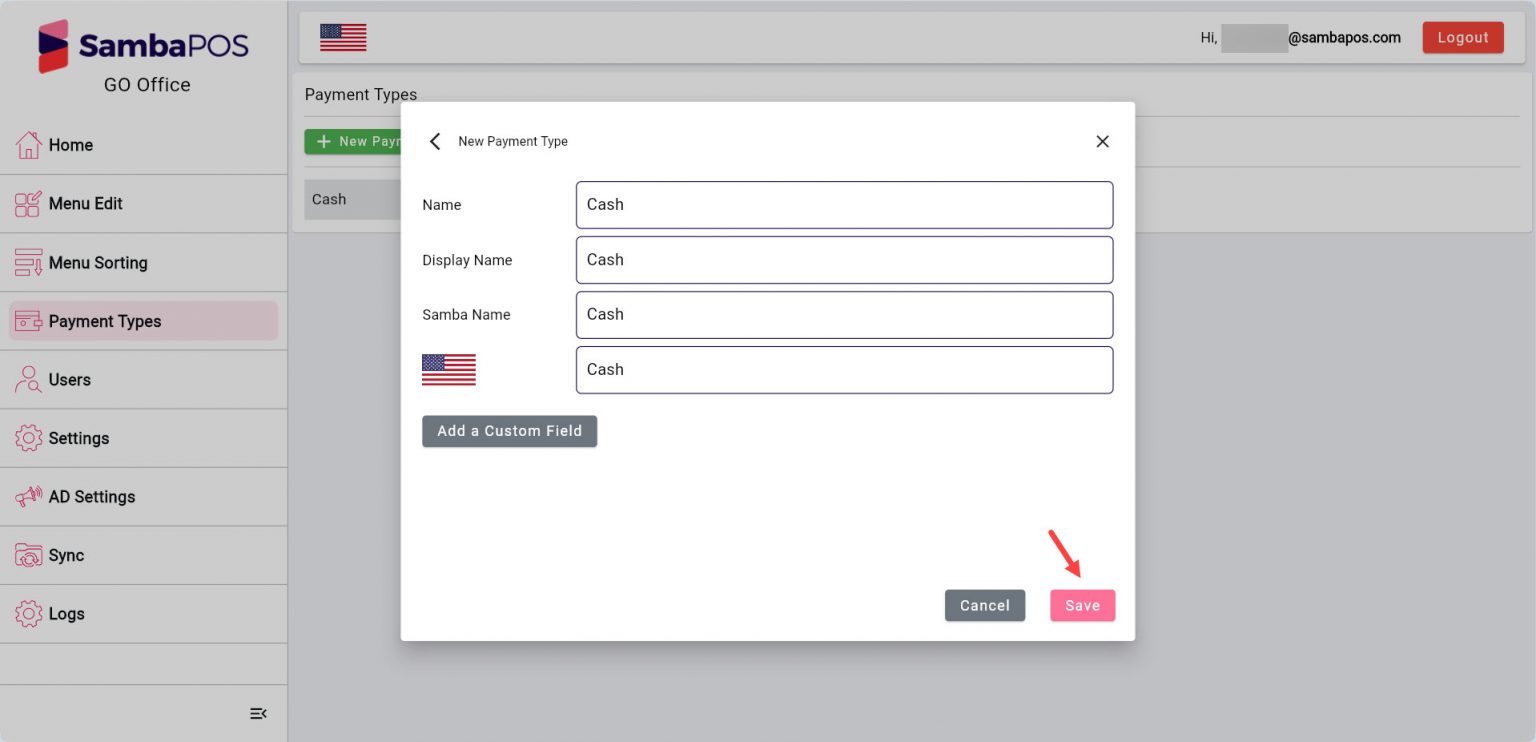Open the Logs section icon
This screenshot has width=1536, height=742.
click(30, 613)
